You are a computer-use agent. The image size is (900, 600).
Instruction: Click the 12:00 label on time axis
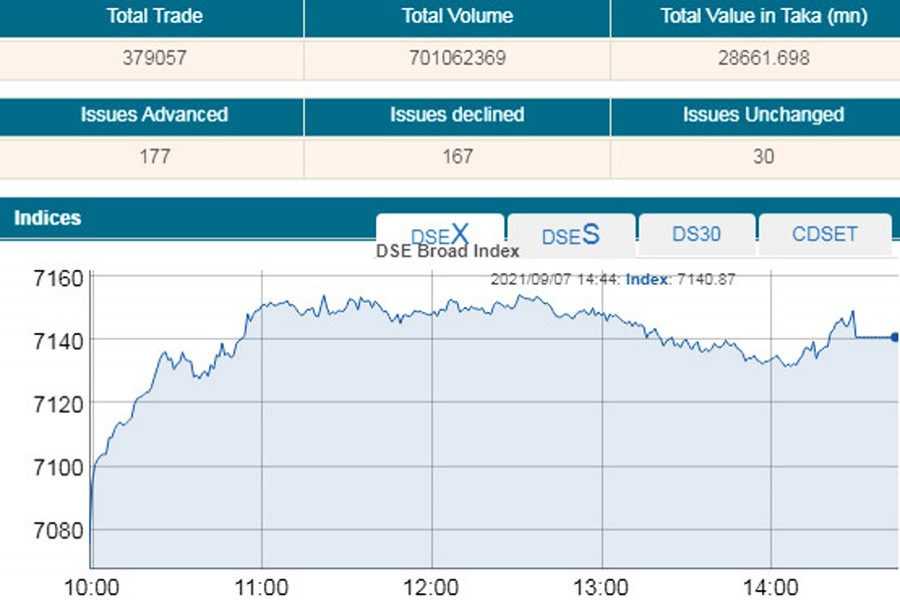point(431,586)
